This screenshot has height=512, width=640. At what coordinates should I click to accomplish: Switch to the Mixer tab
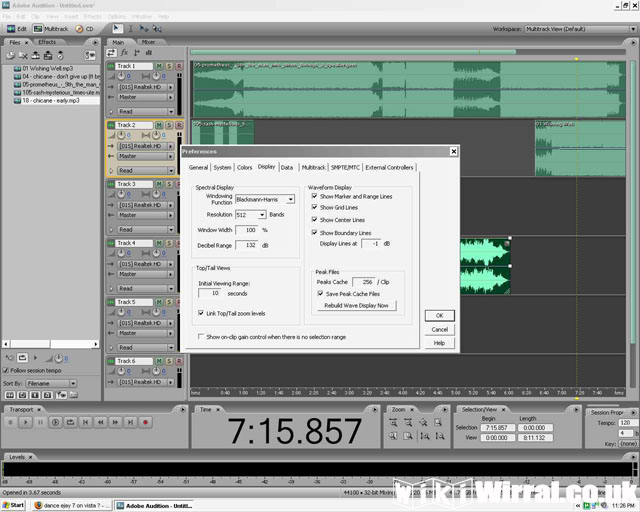point(148,42)
